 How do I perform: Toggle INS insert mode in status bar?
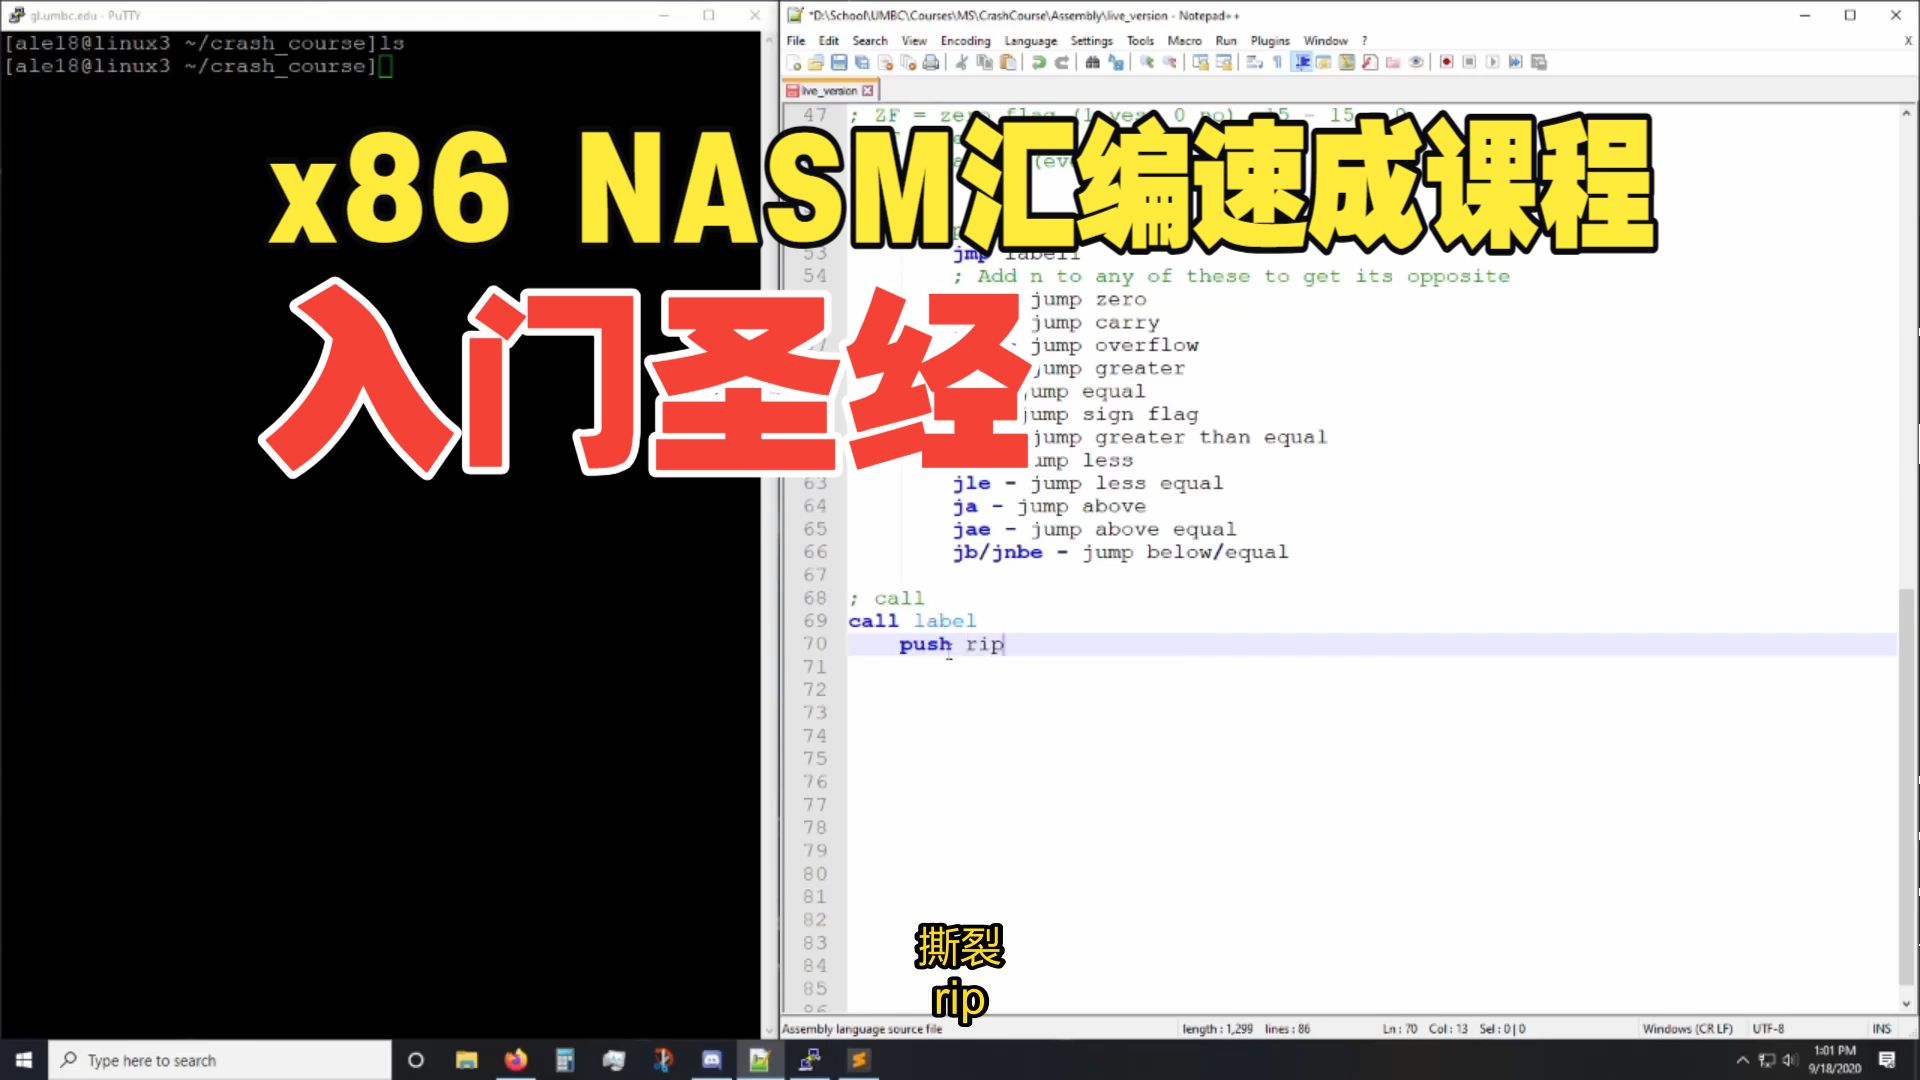point(1881,1028)
